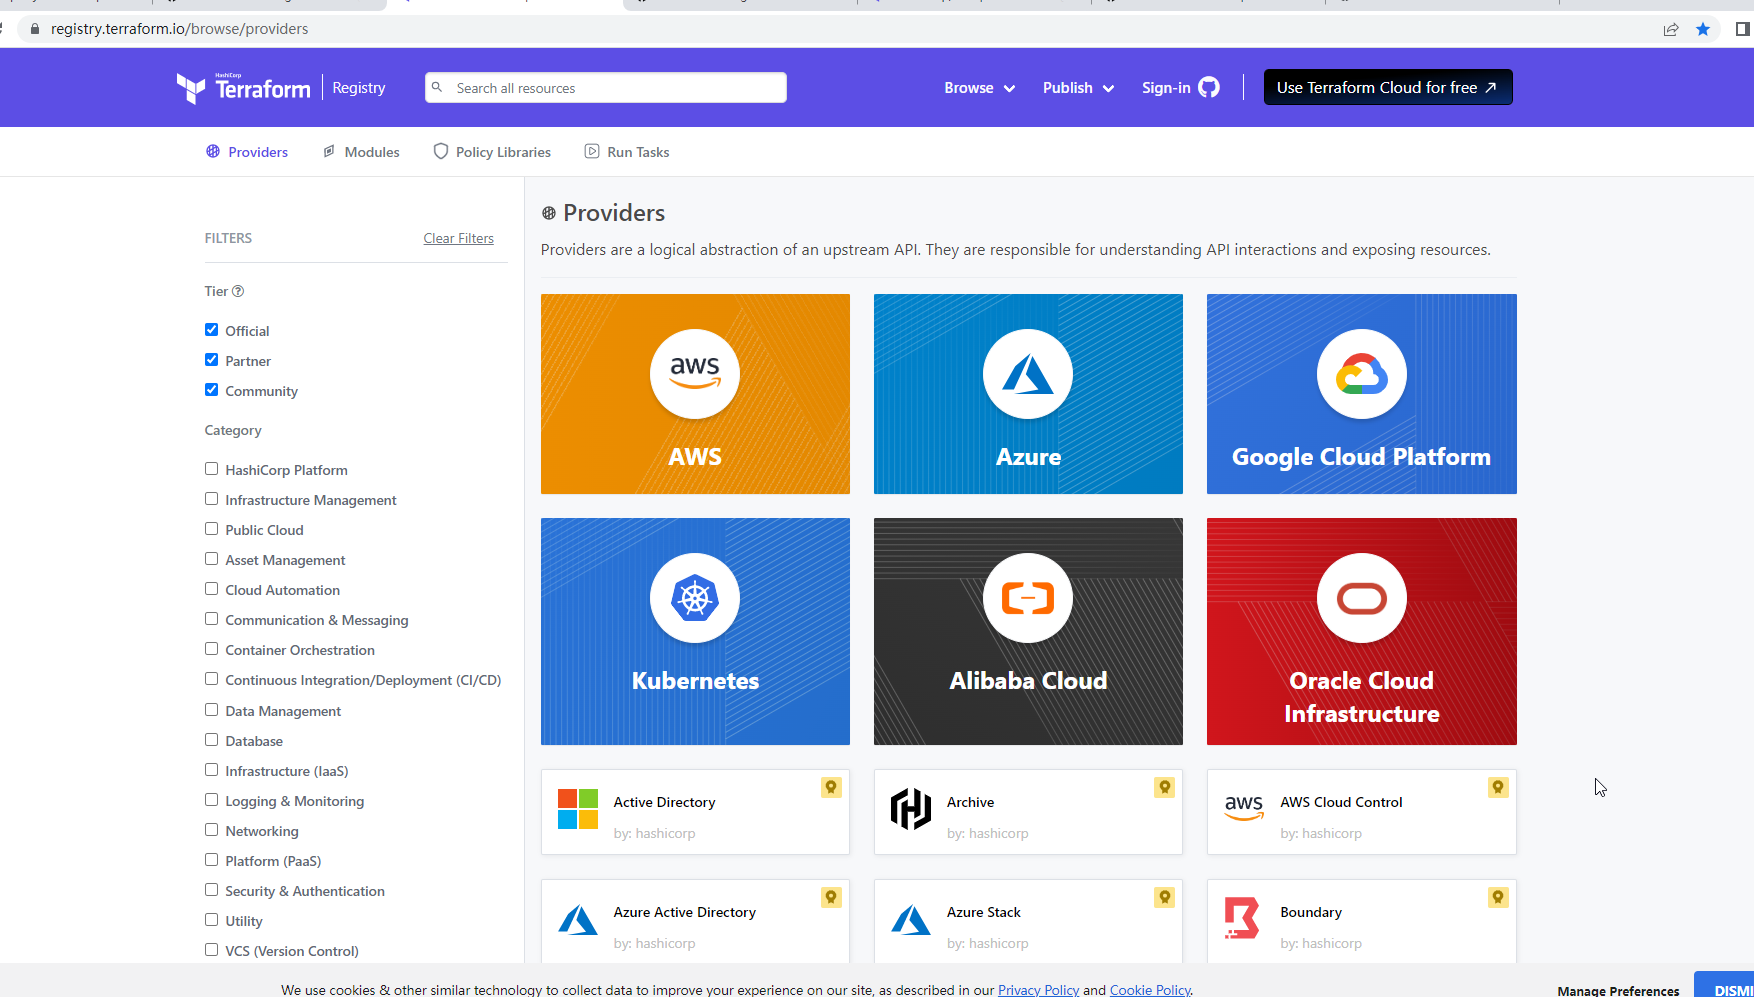Open the Privacy Policy link
The width and height of the screenshot is (1754, 997).
1038,990
